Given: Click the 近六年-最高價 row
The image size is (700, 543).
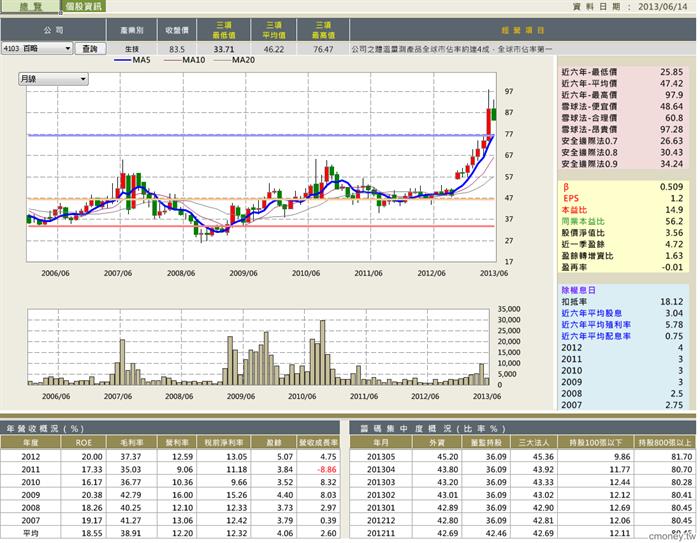Looking at the screenshot, I should pyautogui.click(x=622, y=95).
